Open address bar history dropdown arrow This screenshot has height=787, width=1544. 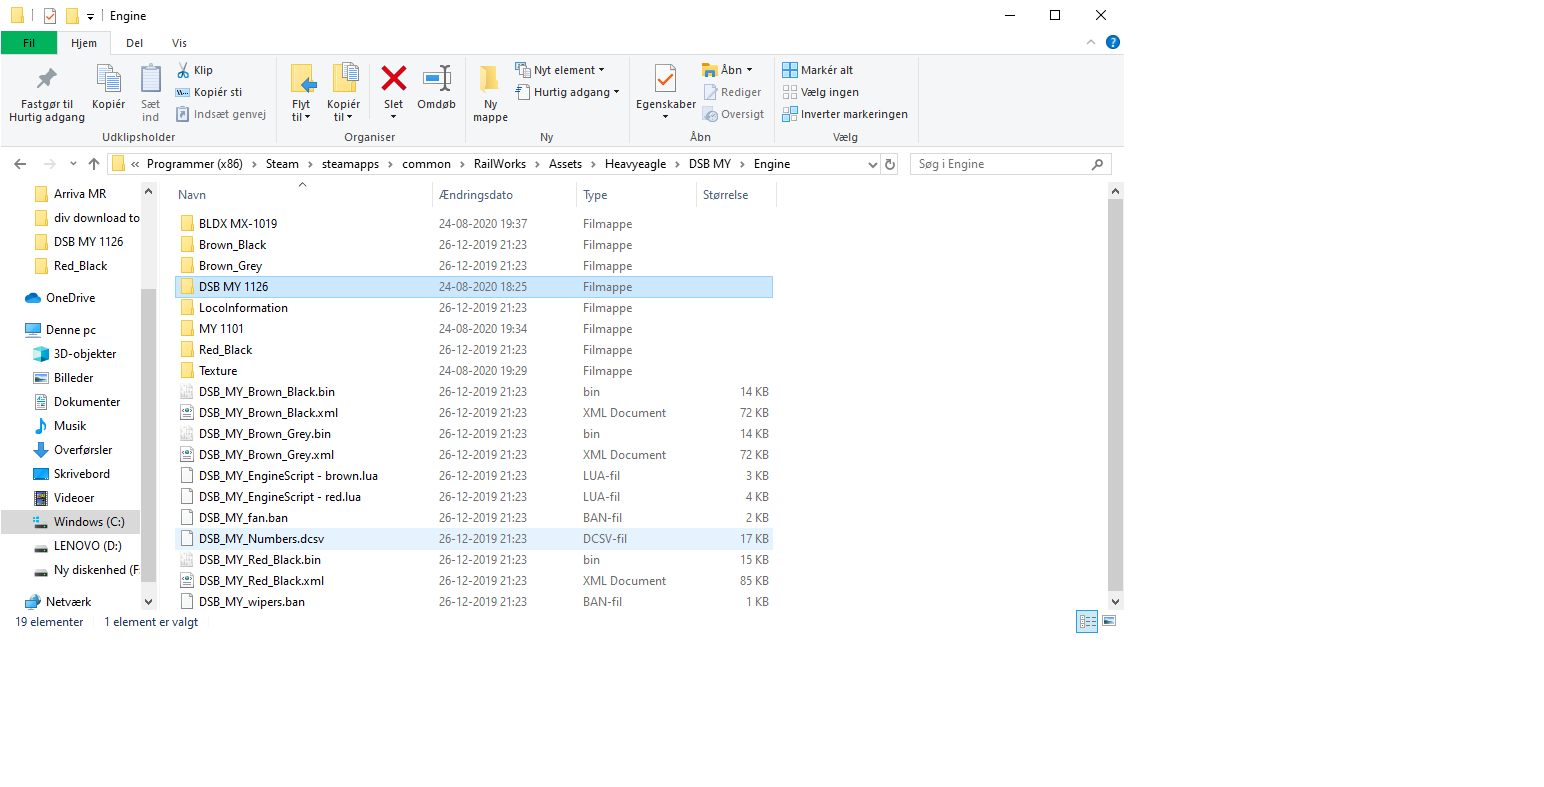pyautogui.click(x=873, y=164)
